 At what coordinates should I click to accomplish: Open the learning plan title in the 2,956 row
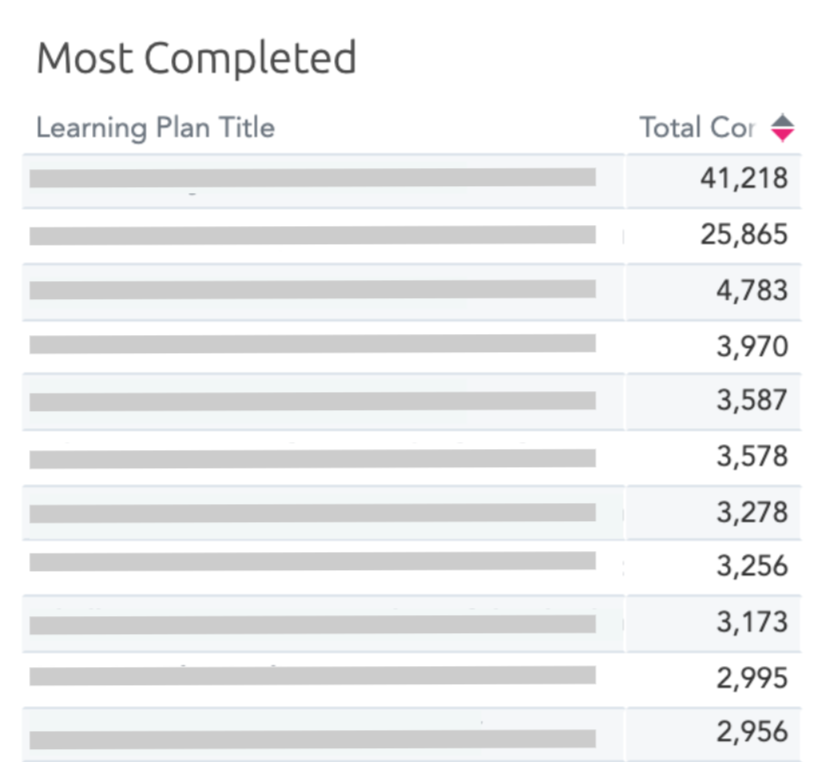click(312, 739)
